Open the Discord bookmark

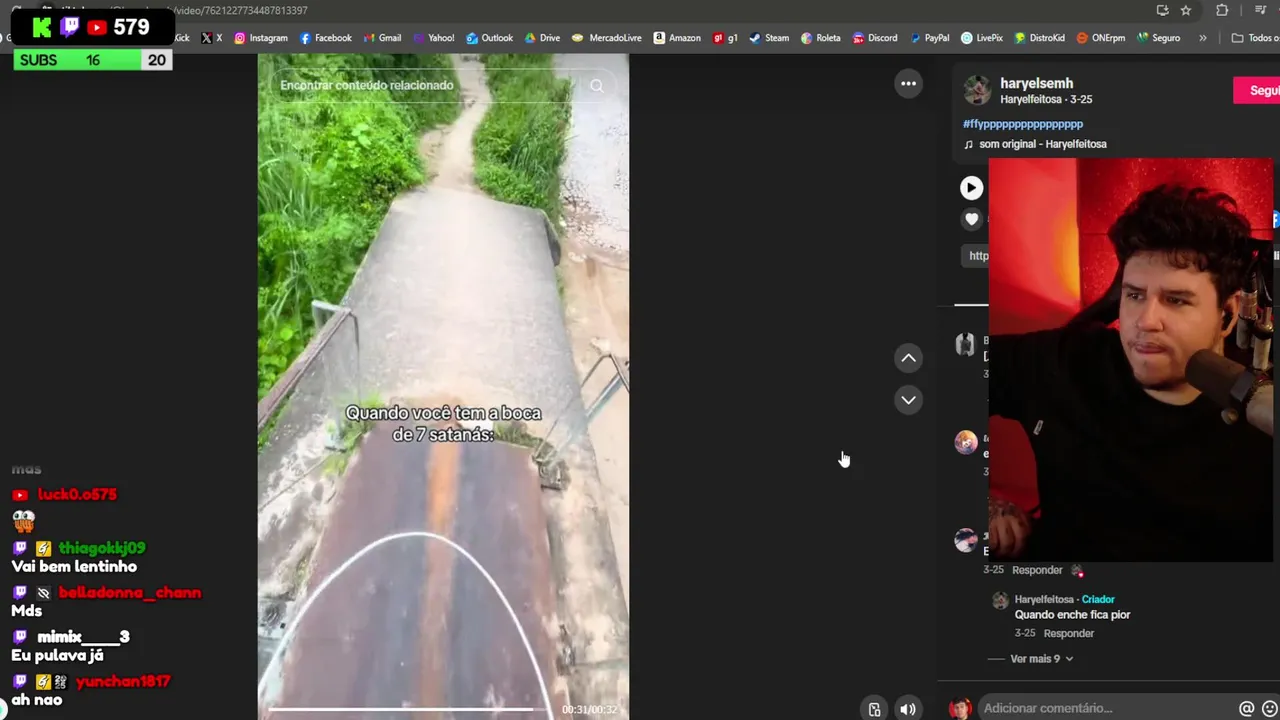point(875,38)
